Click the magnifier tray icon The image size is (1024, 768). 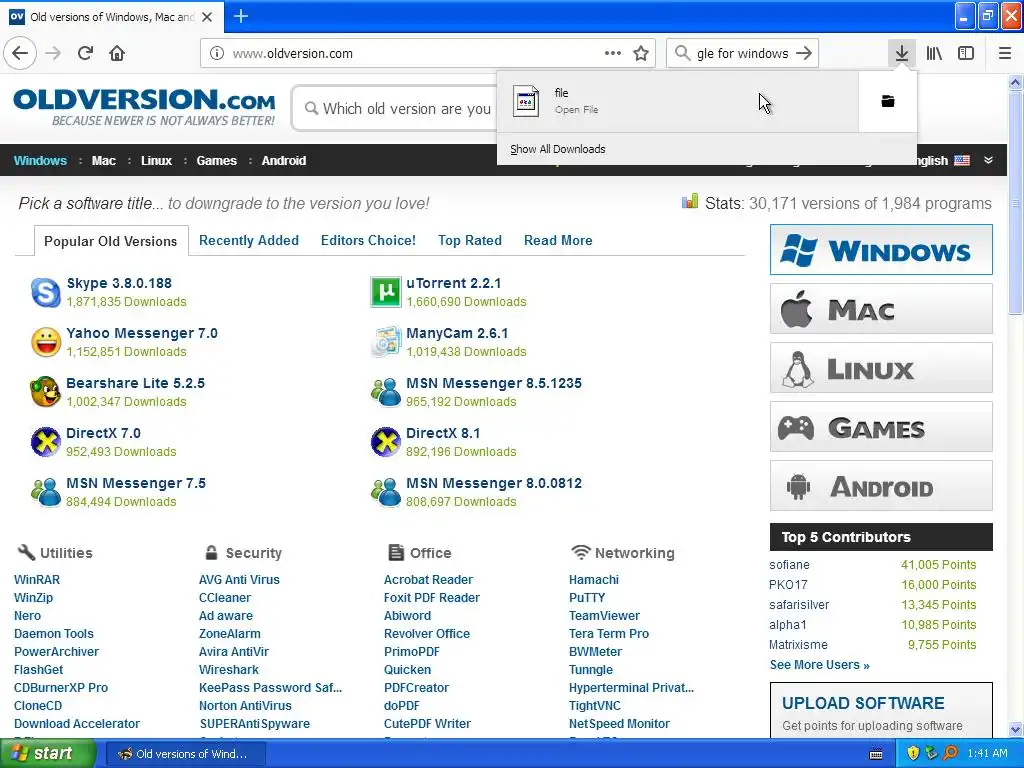pos(950,754)
